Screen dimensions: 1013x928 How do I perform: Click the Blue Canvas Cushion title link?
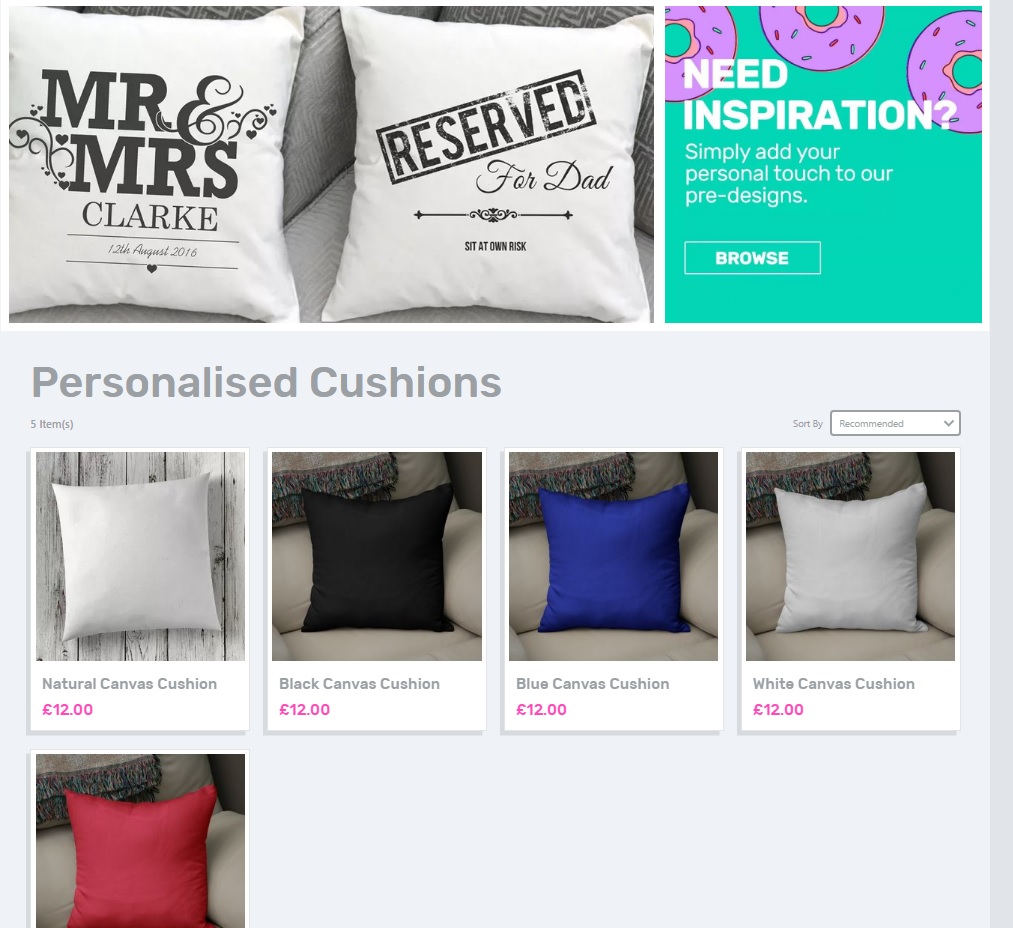[x=592, y=684]
